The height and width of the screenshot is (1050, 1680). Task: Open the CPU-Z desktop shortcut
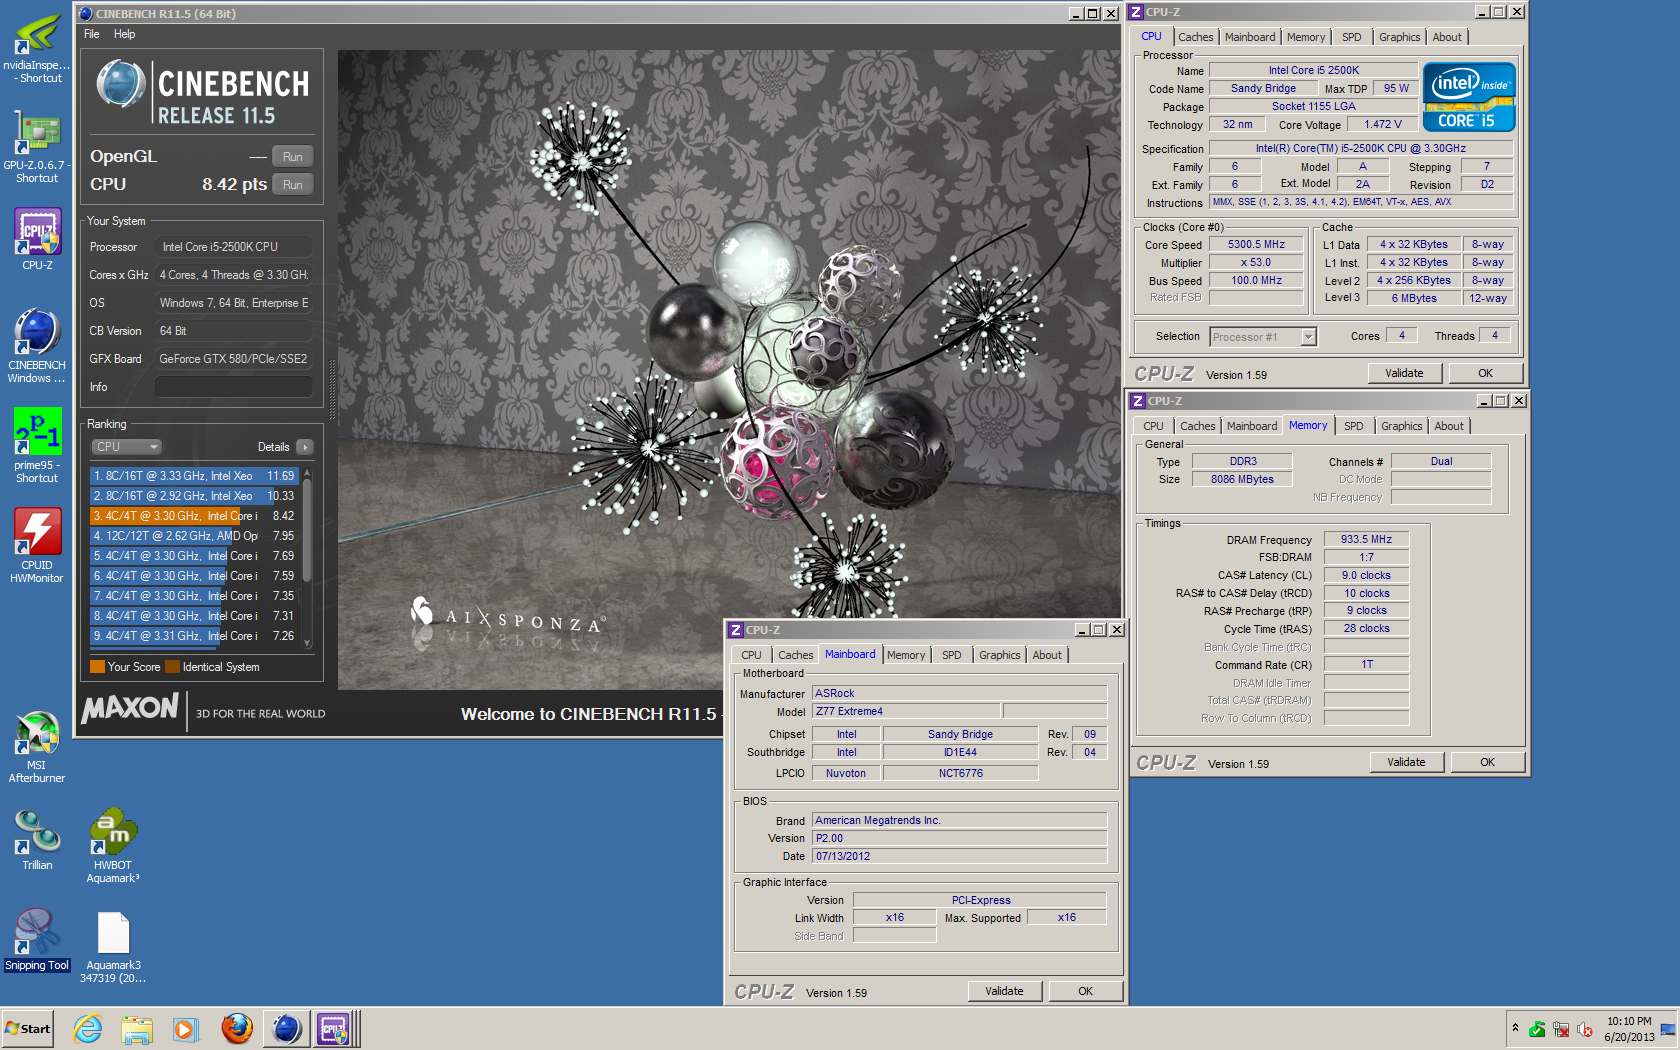pos(37,240)
